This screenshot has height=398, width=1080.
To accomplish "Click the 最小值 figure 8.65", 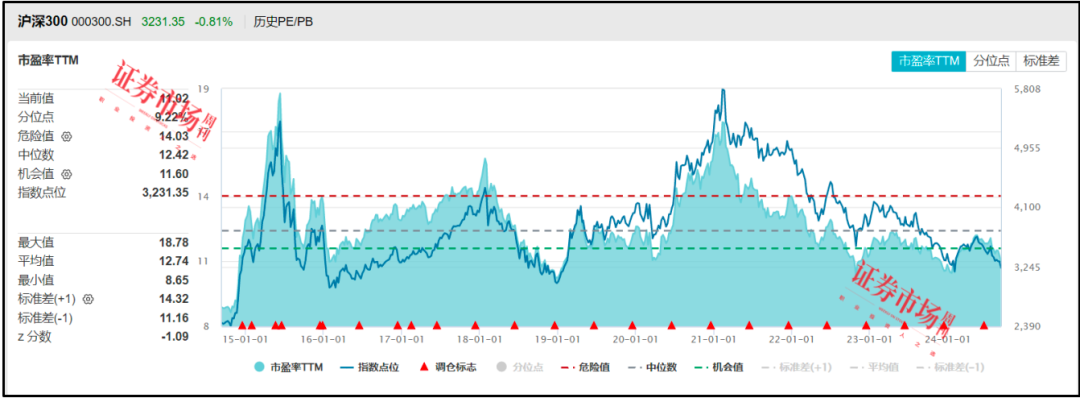I will pyautogui.click(x=178, y=280).
